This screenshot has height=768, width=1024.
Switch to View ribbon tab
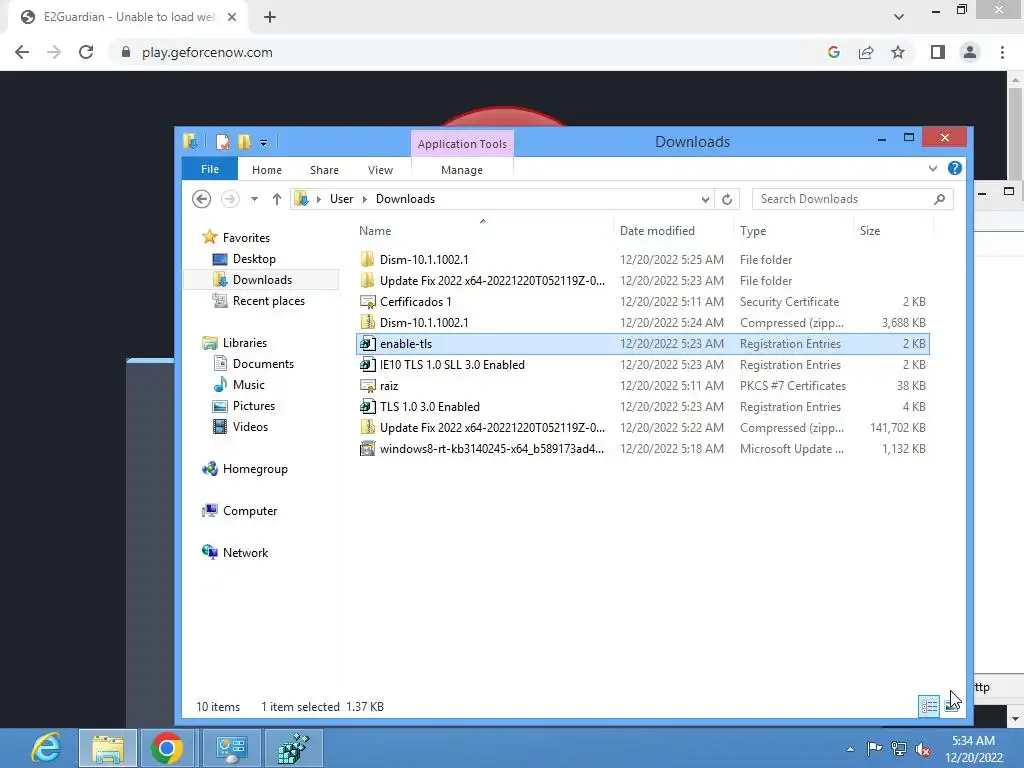tap(380, 170)
